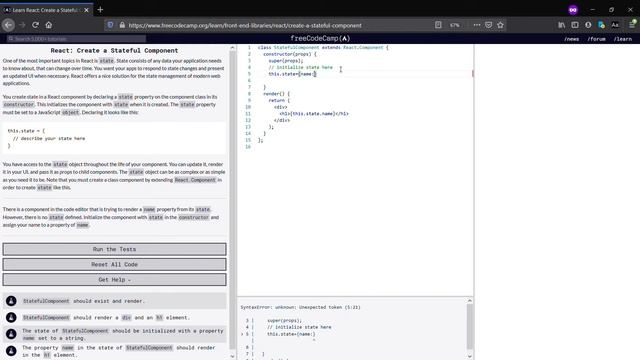Click the Aa extension icon
The image size is (640, 360).
615,25
